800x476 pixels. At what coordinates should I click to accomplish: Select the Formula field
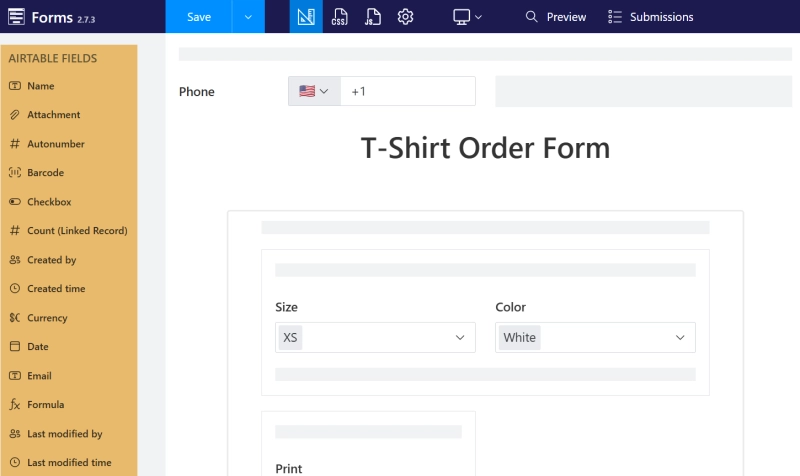point(69,405)
